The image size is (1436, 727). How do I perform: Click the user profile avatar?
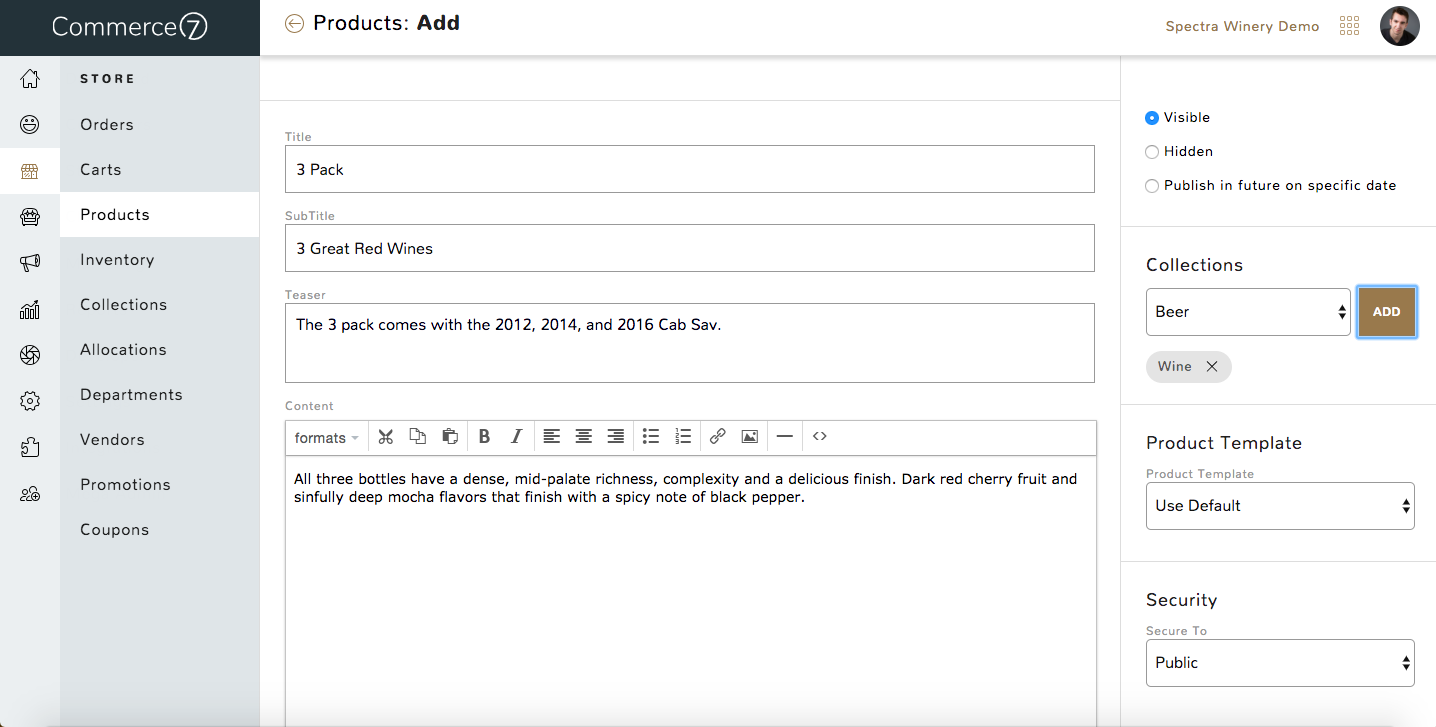[x=1399, y=26]
